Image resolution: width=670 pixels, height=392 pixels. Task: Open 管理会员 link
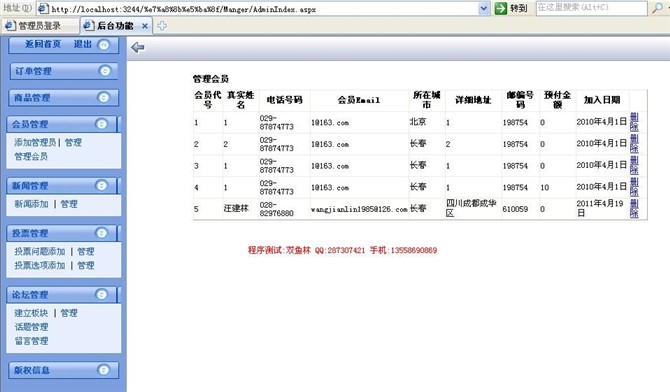(x=31, y=156)
